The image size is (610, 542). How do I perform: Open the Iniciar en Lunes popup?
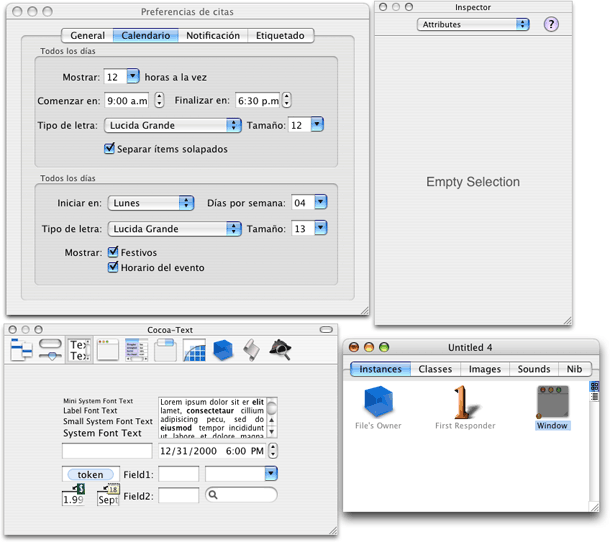point(151,203)
